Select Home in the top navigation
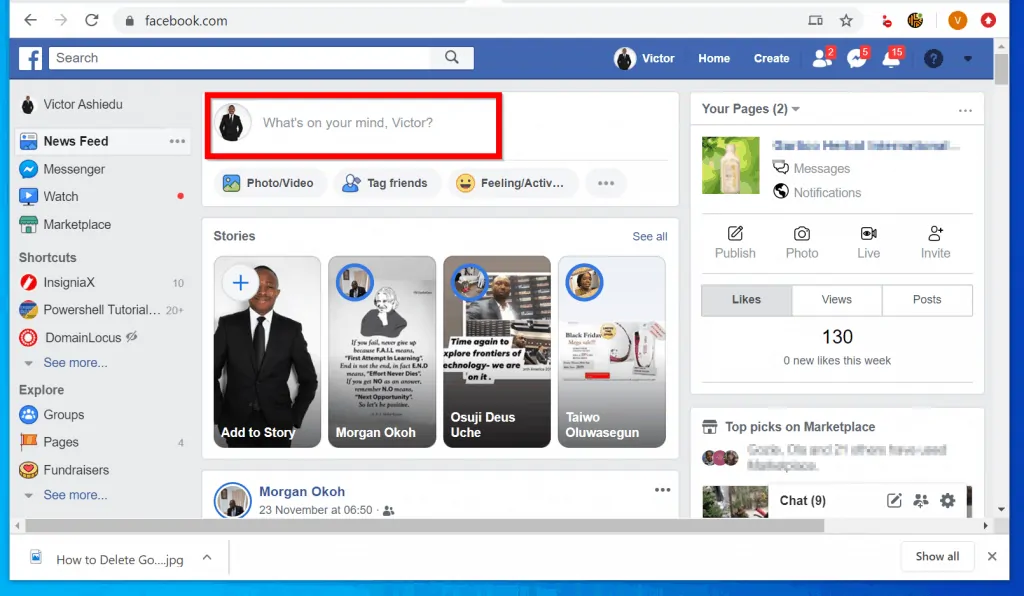The width and height of the screenshot is (1024, 596). pyautogui.click(x=713, y=59)
